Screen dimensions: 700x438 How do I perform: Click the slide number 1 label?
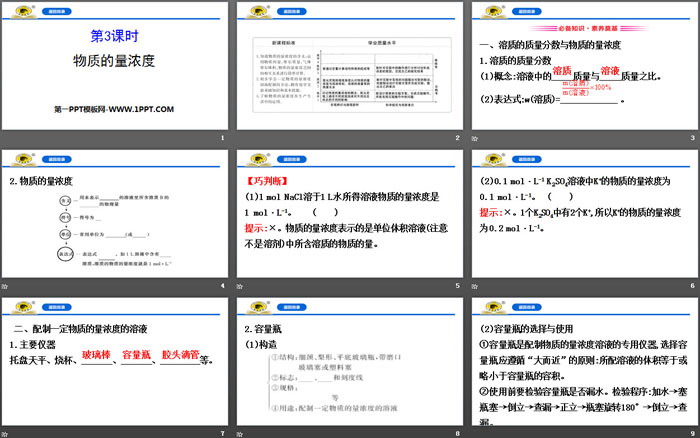pyautogui.click(x=222, y=138)
